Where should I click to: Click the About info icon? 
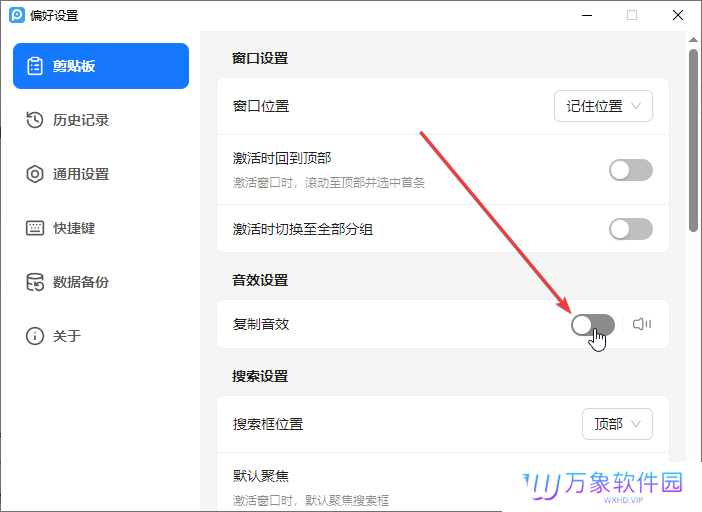tap(35, 336)
